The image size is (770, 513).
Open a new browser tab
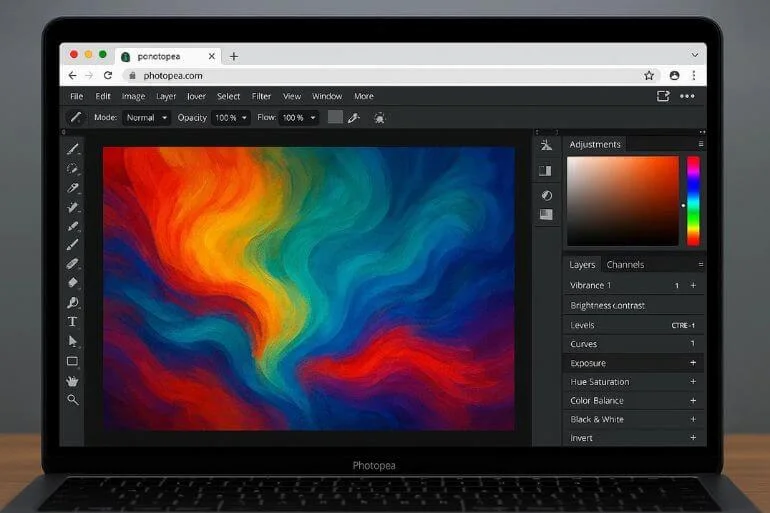(234, 56)
